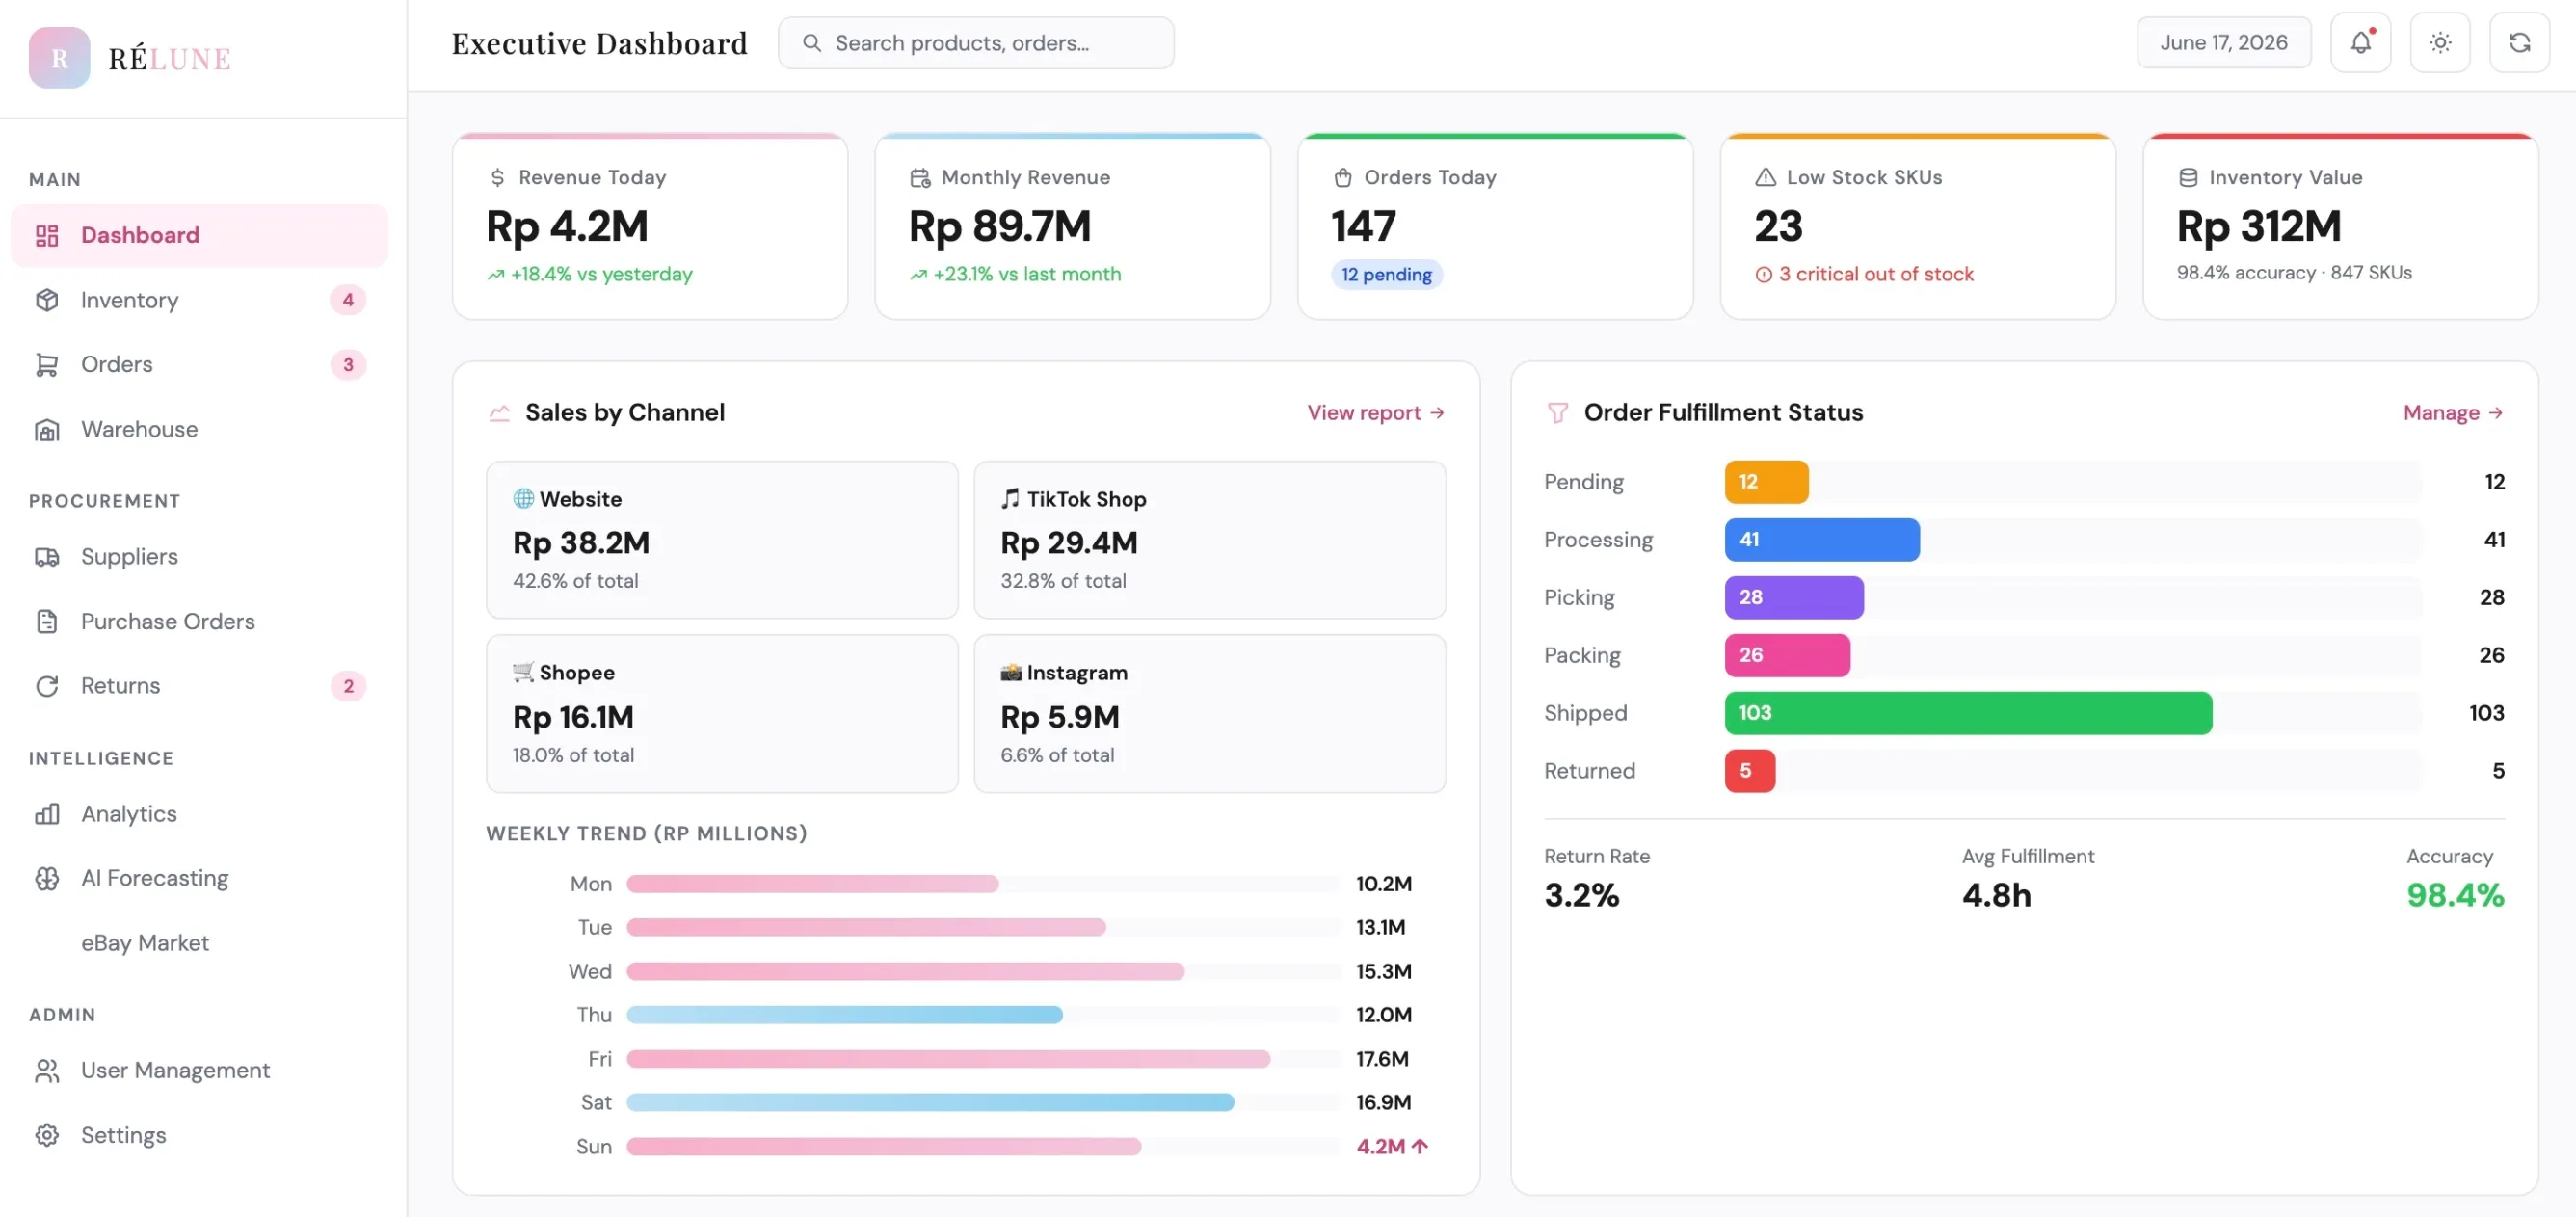Click the blue Processing progress bar

click(1822, 540)
